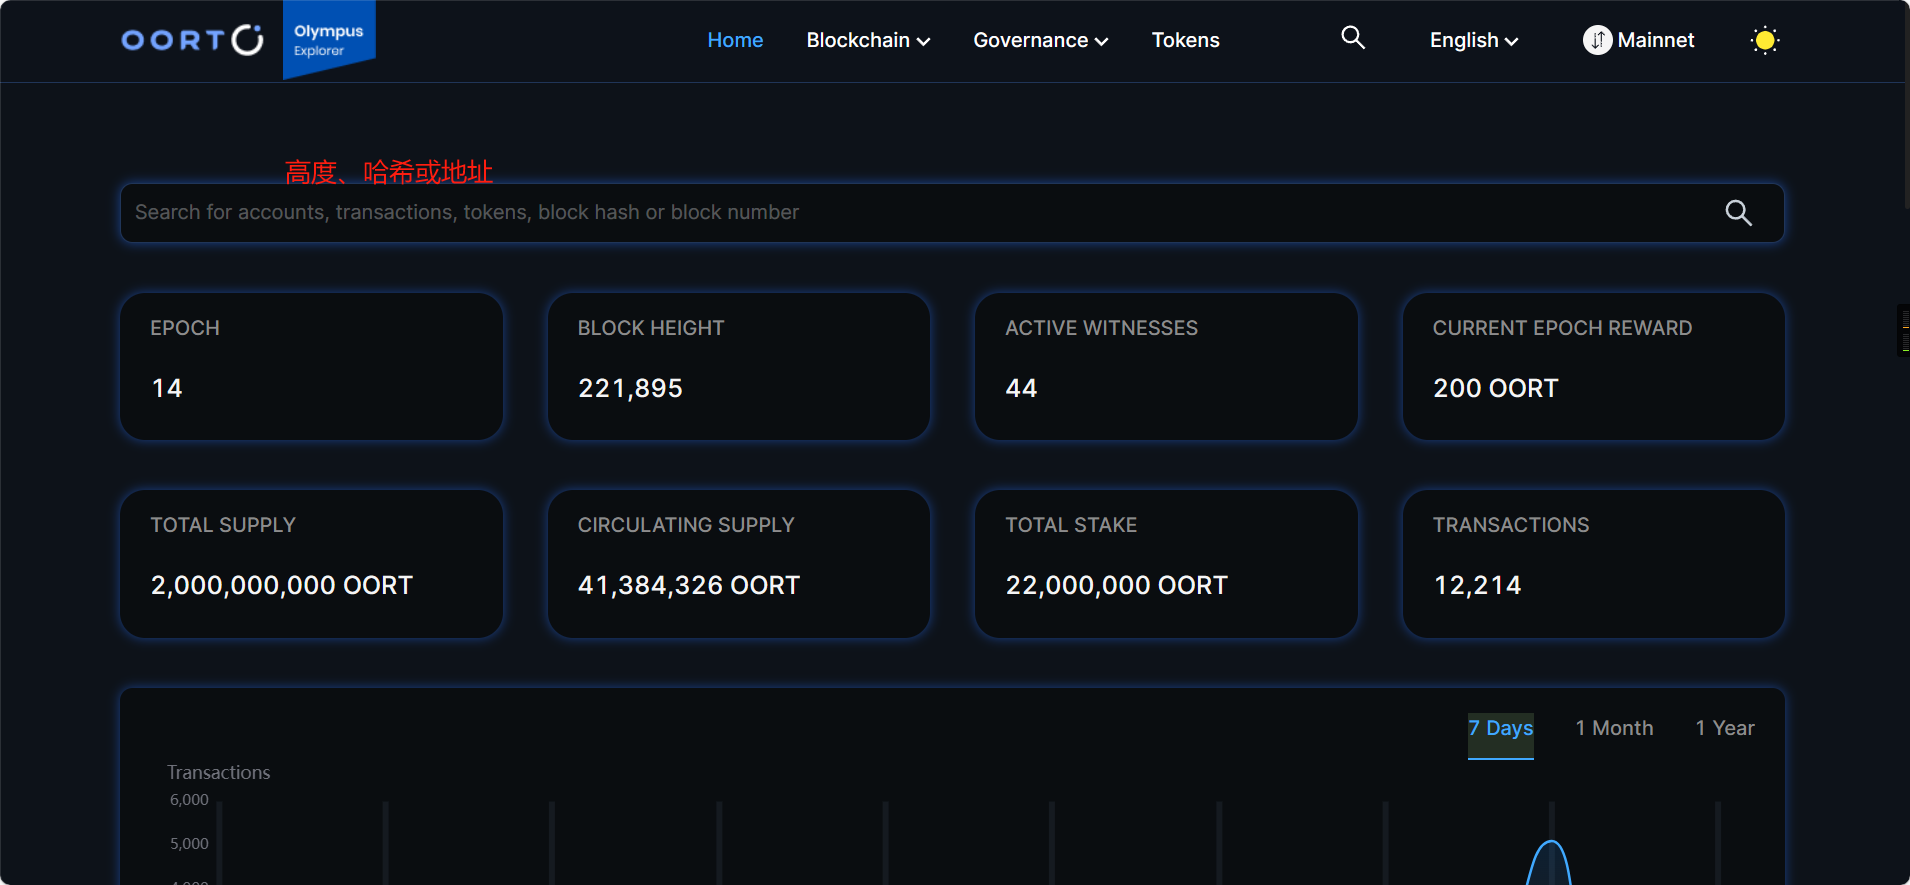Go to the Home page
The height and width of the screenshot is (885, 1910).
point(735,40)
